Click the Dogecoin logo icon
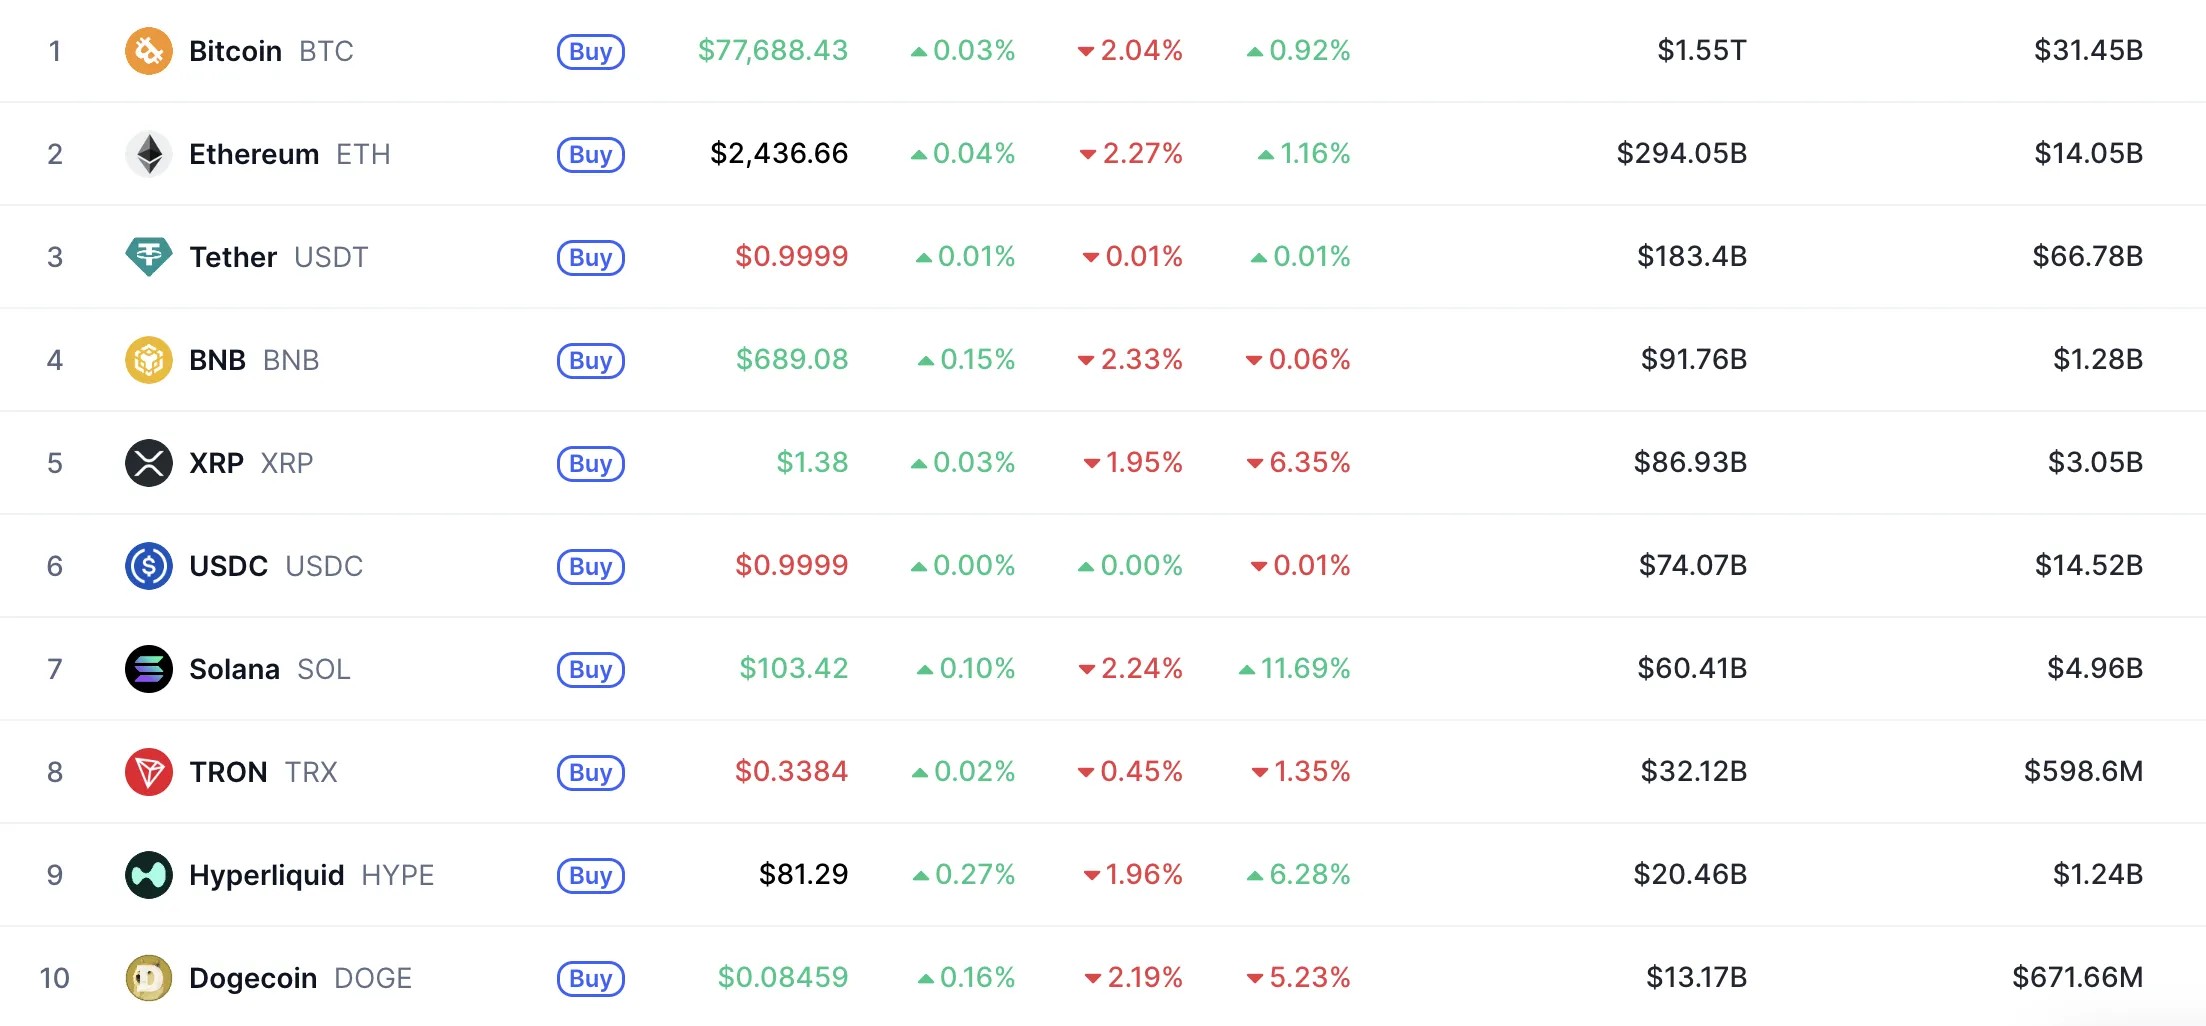This screenshot has height=1026, width=2206. (148, 978)
